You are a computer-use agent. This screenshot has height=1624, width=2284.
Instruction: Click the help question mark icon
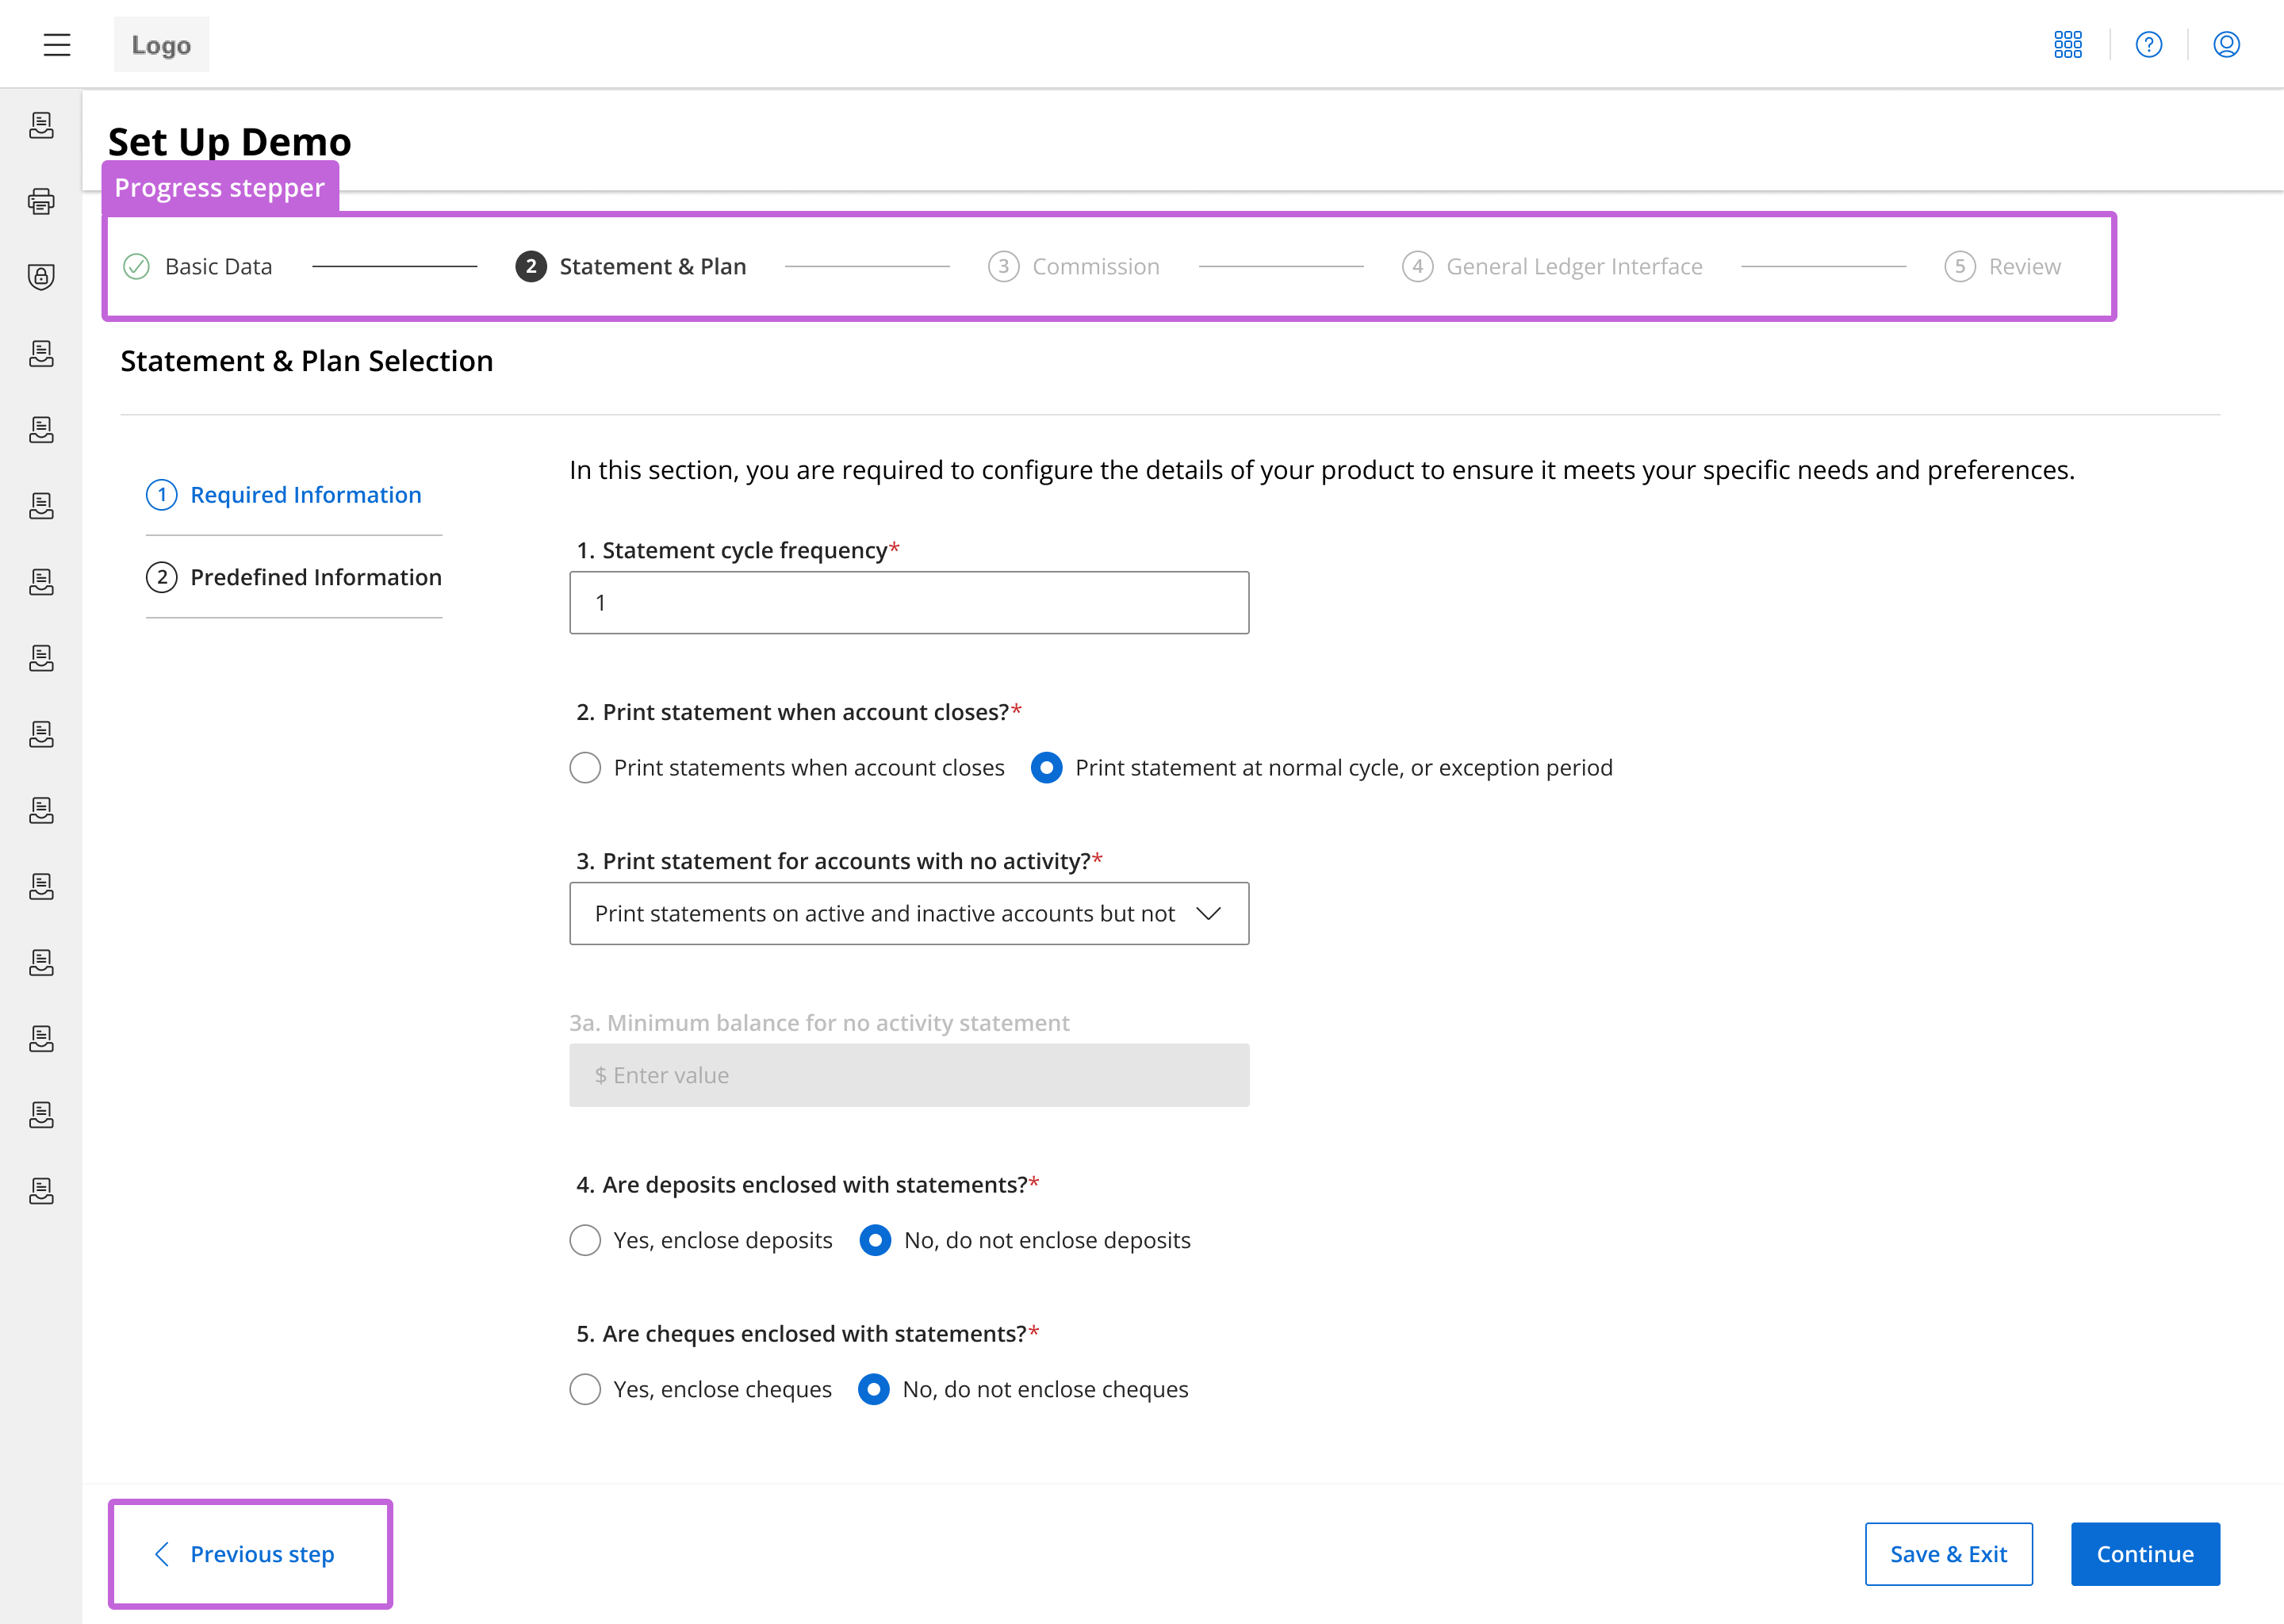point(2148,44)
